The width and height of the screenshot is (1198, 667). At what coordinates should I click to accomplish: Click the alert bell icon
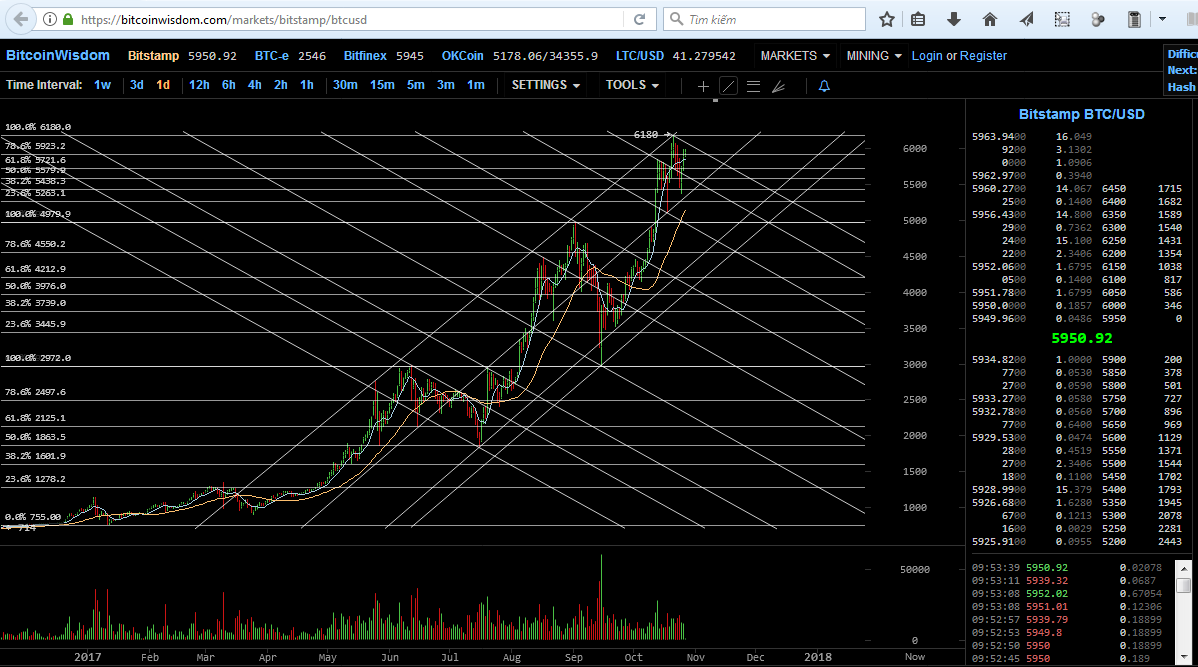(x=824, y=86)
